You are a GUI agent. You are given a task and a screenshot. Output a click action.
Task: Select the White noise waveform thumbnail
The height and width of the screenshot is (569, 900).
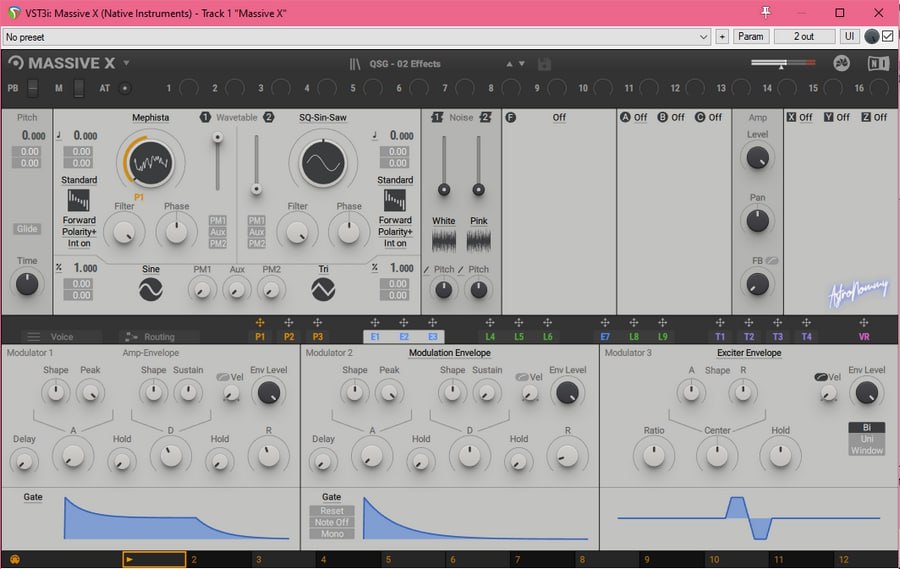pos(444,241)
